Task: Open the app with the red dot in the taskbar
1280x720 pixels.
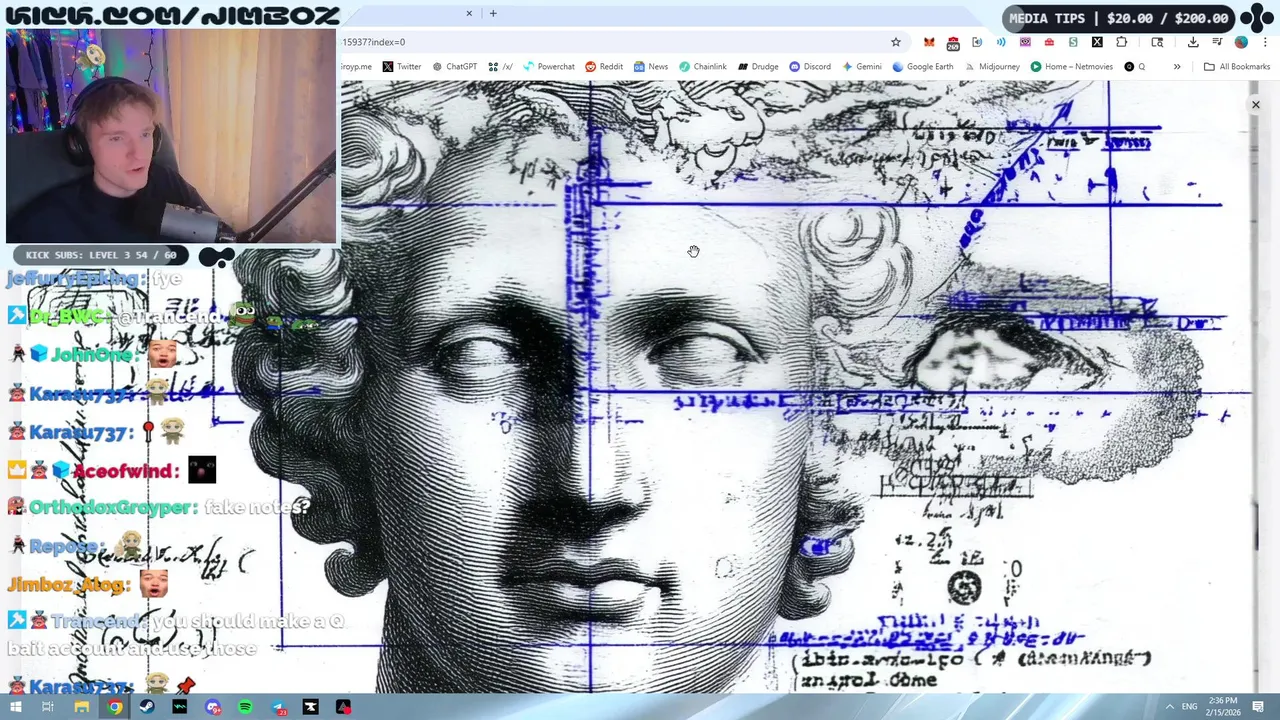Action: (x=343, y=707)
